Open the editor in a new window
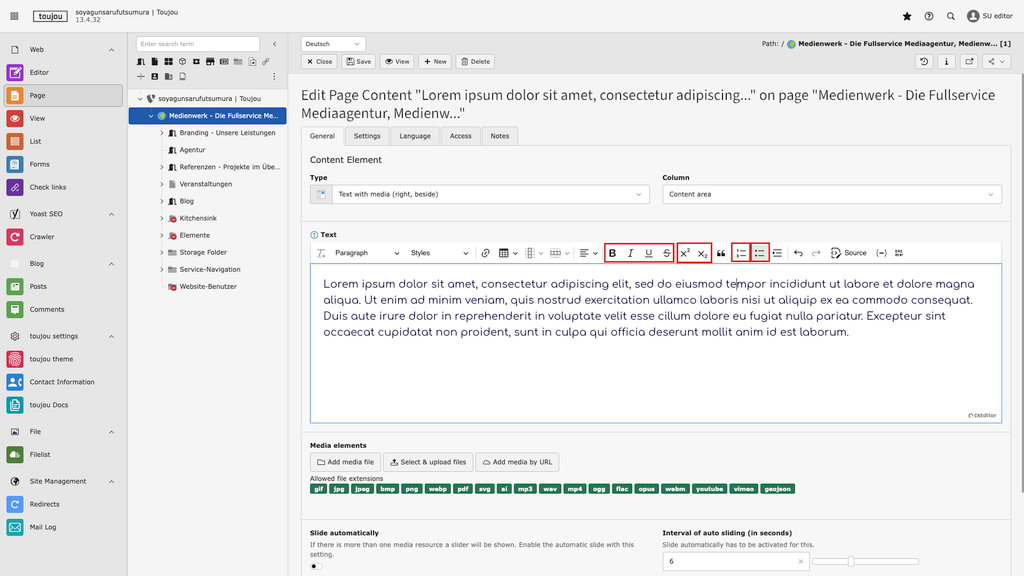 pos(969,61)
